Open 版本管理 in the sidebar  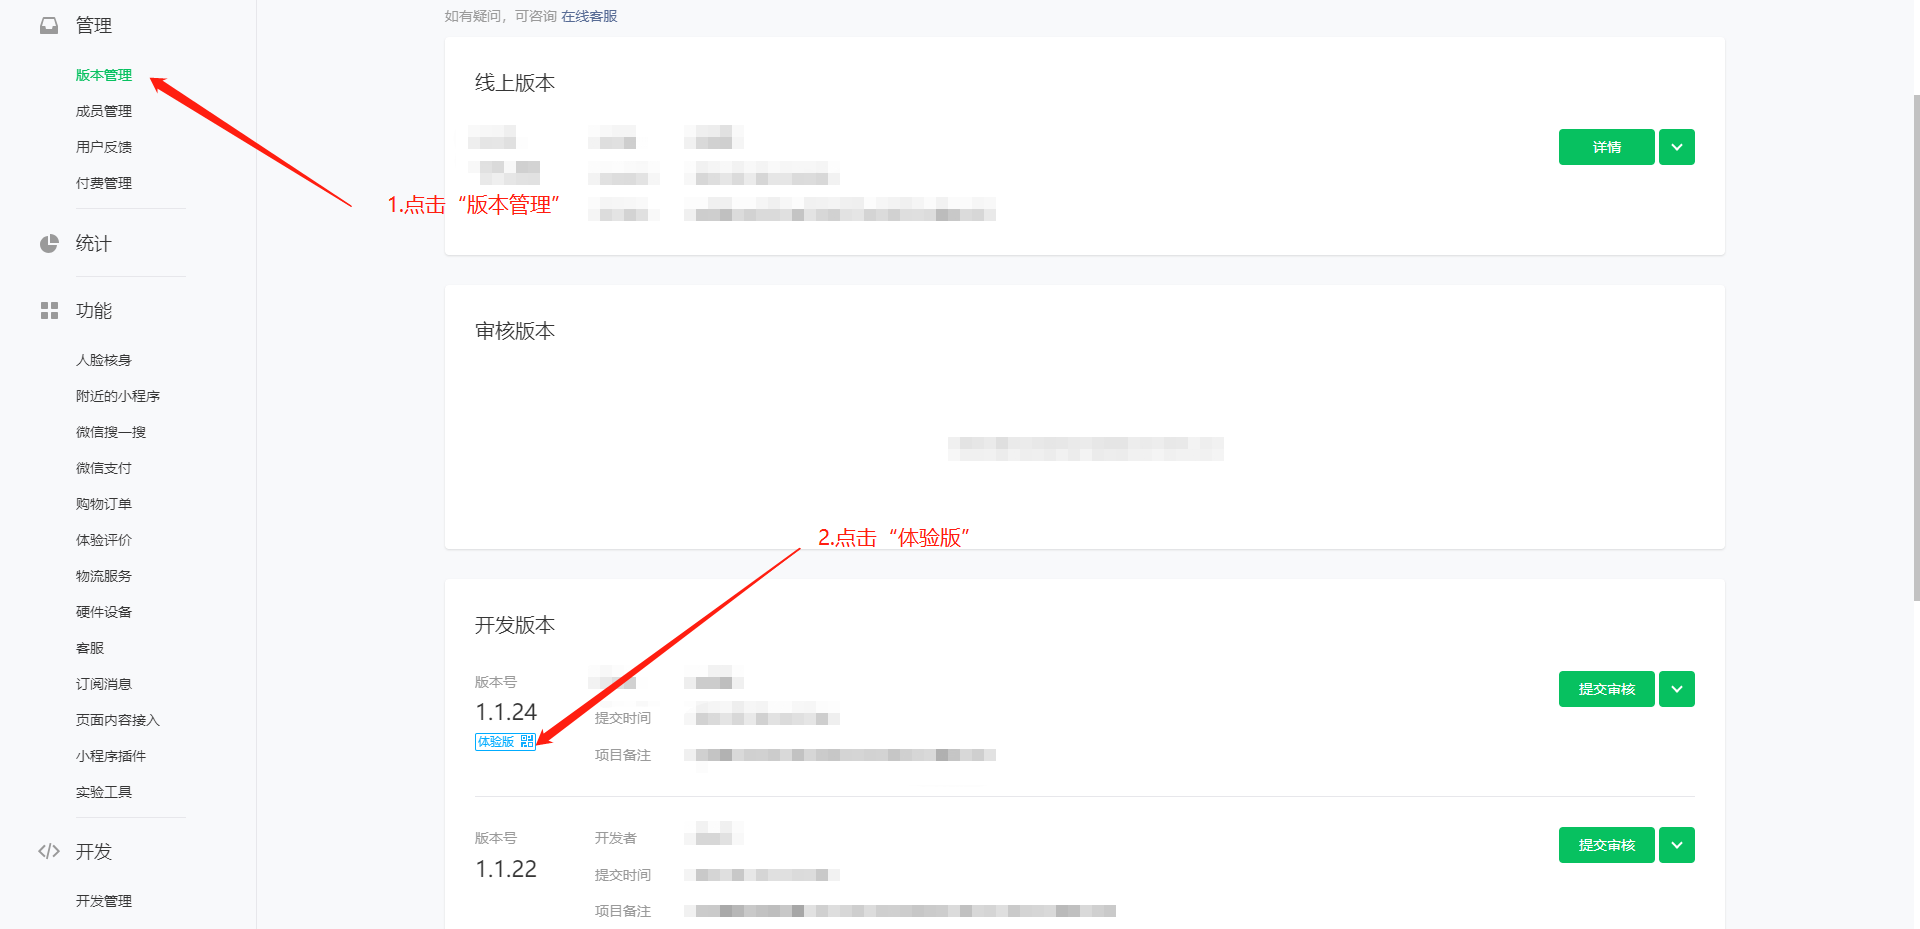point(104,75)
